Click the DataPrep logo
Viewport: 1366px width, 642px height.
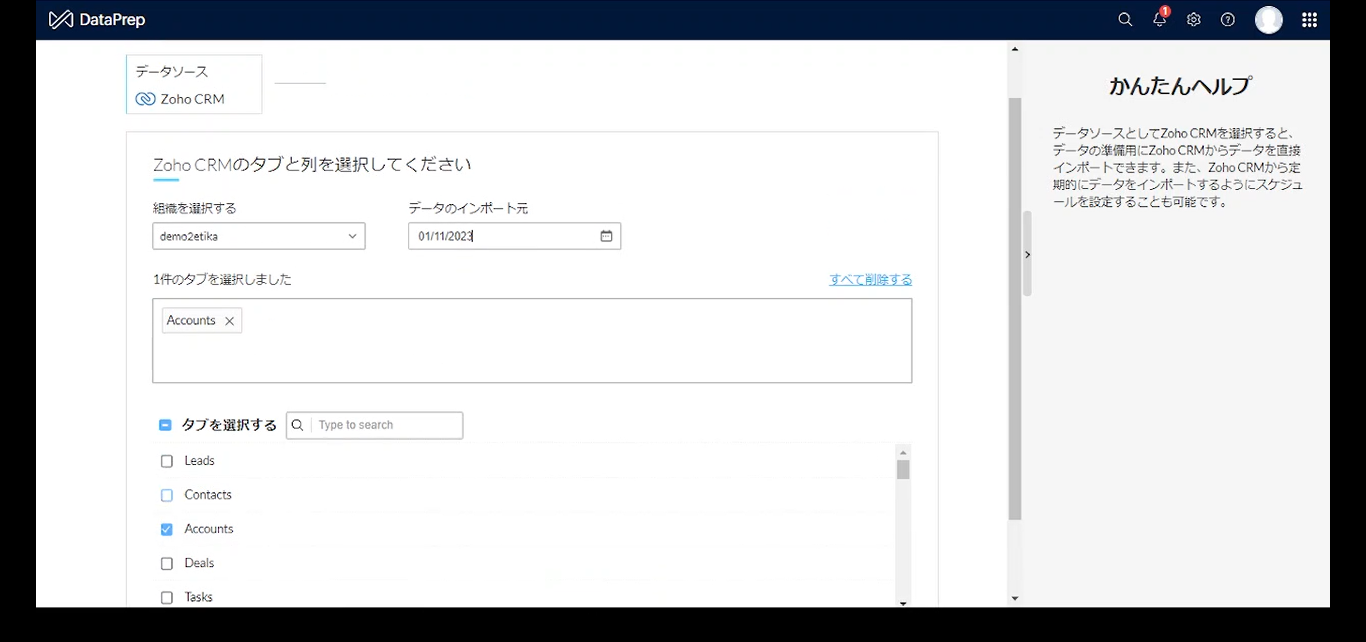[x=96, y=19]
